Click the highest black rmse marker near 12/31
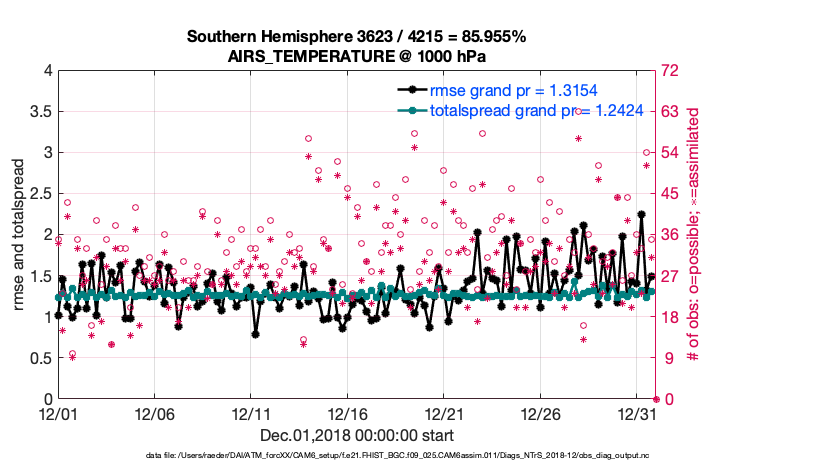The height and width of the screenshot is (470, 830). pos(641,214)
